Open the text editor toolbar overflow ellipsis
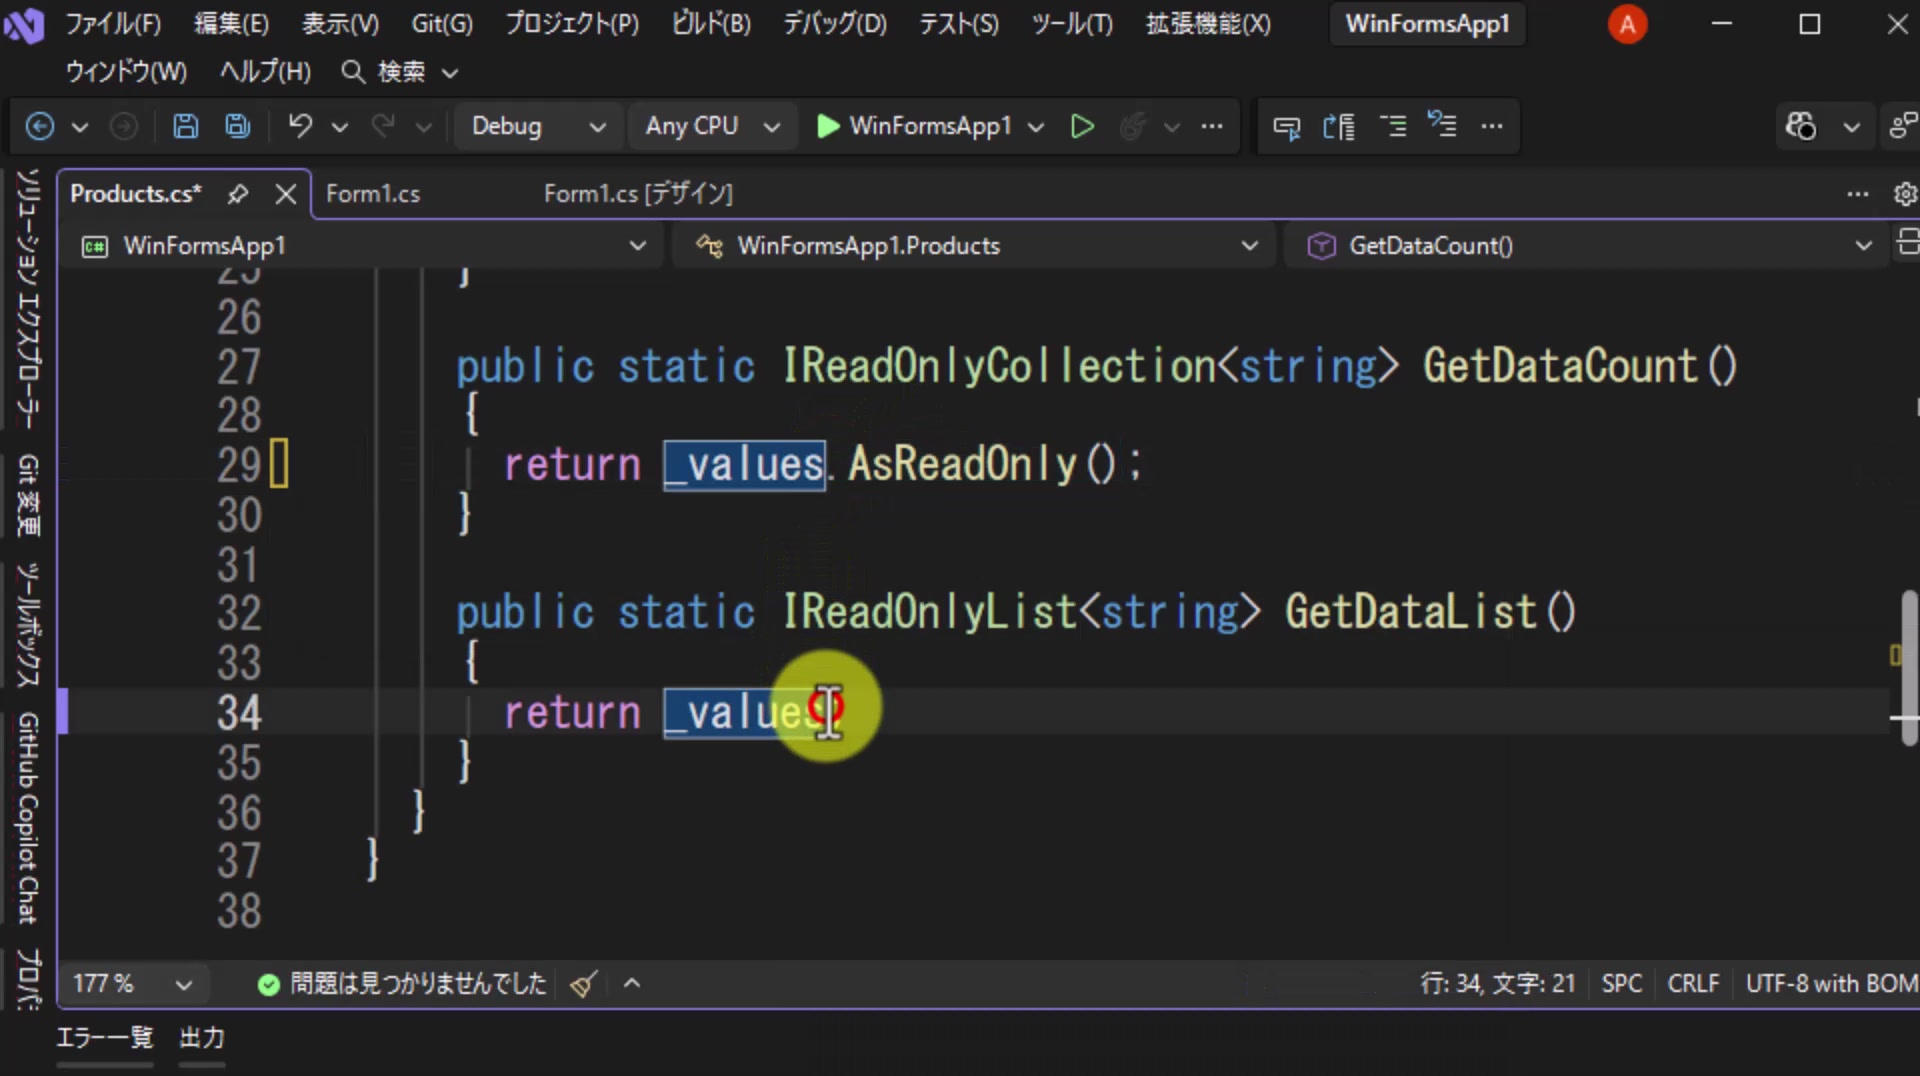This screenshot has height=1076, width=1920. [x=1492, y=126]
